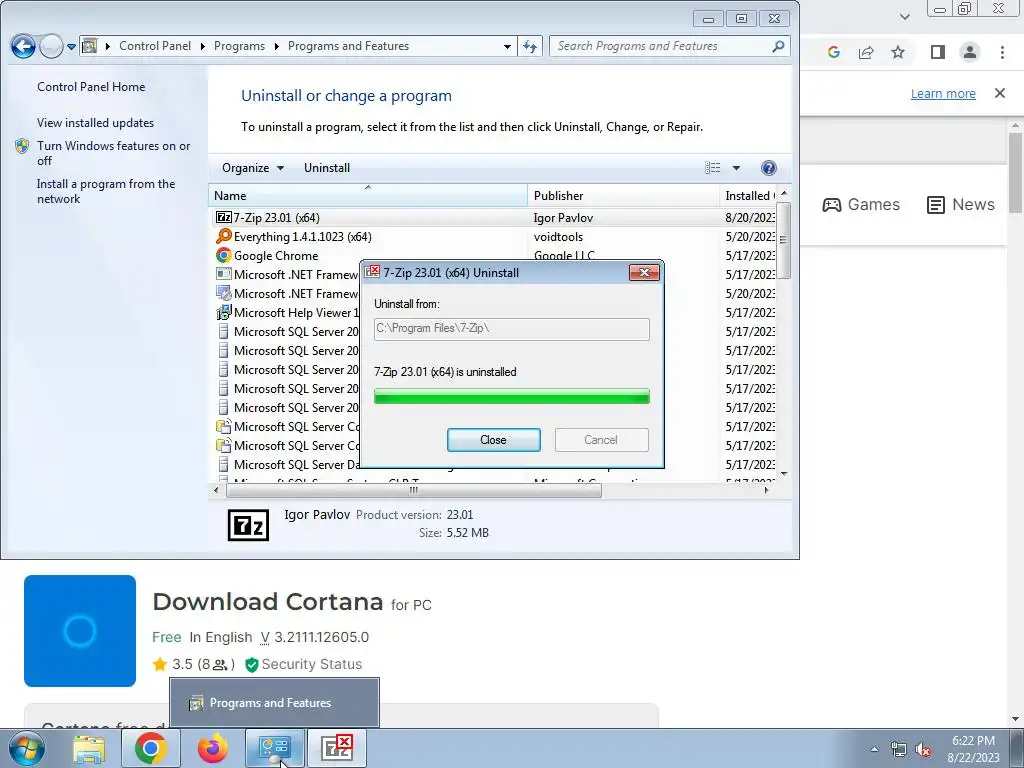Viewport: 1024px width, 768px height.
Task: Click the Uninstall from path field
Action: (x=511, y=328)
